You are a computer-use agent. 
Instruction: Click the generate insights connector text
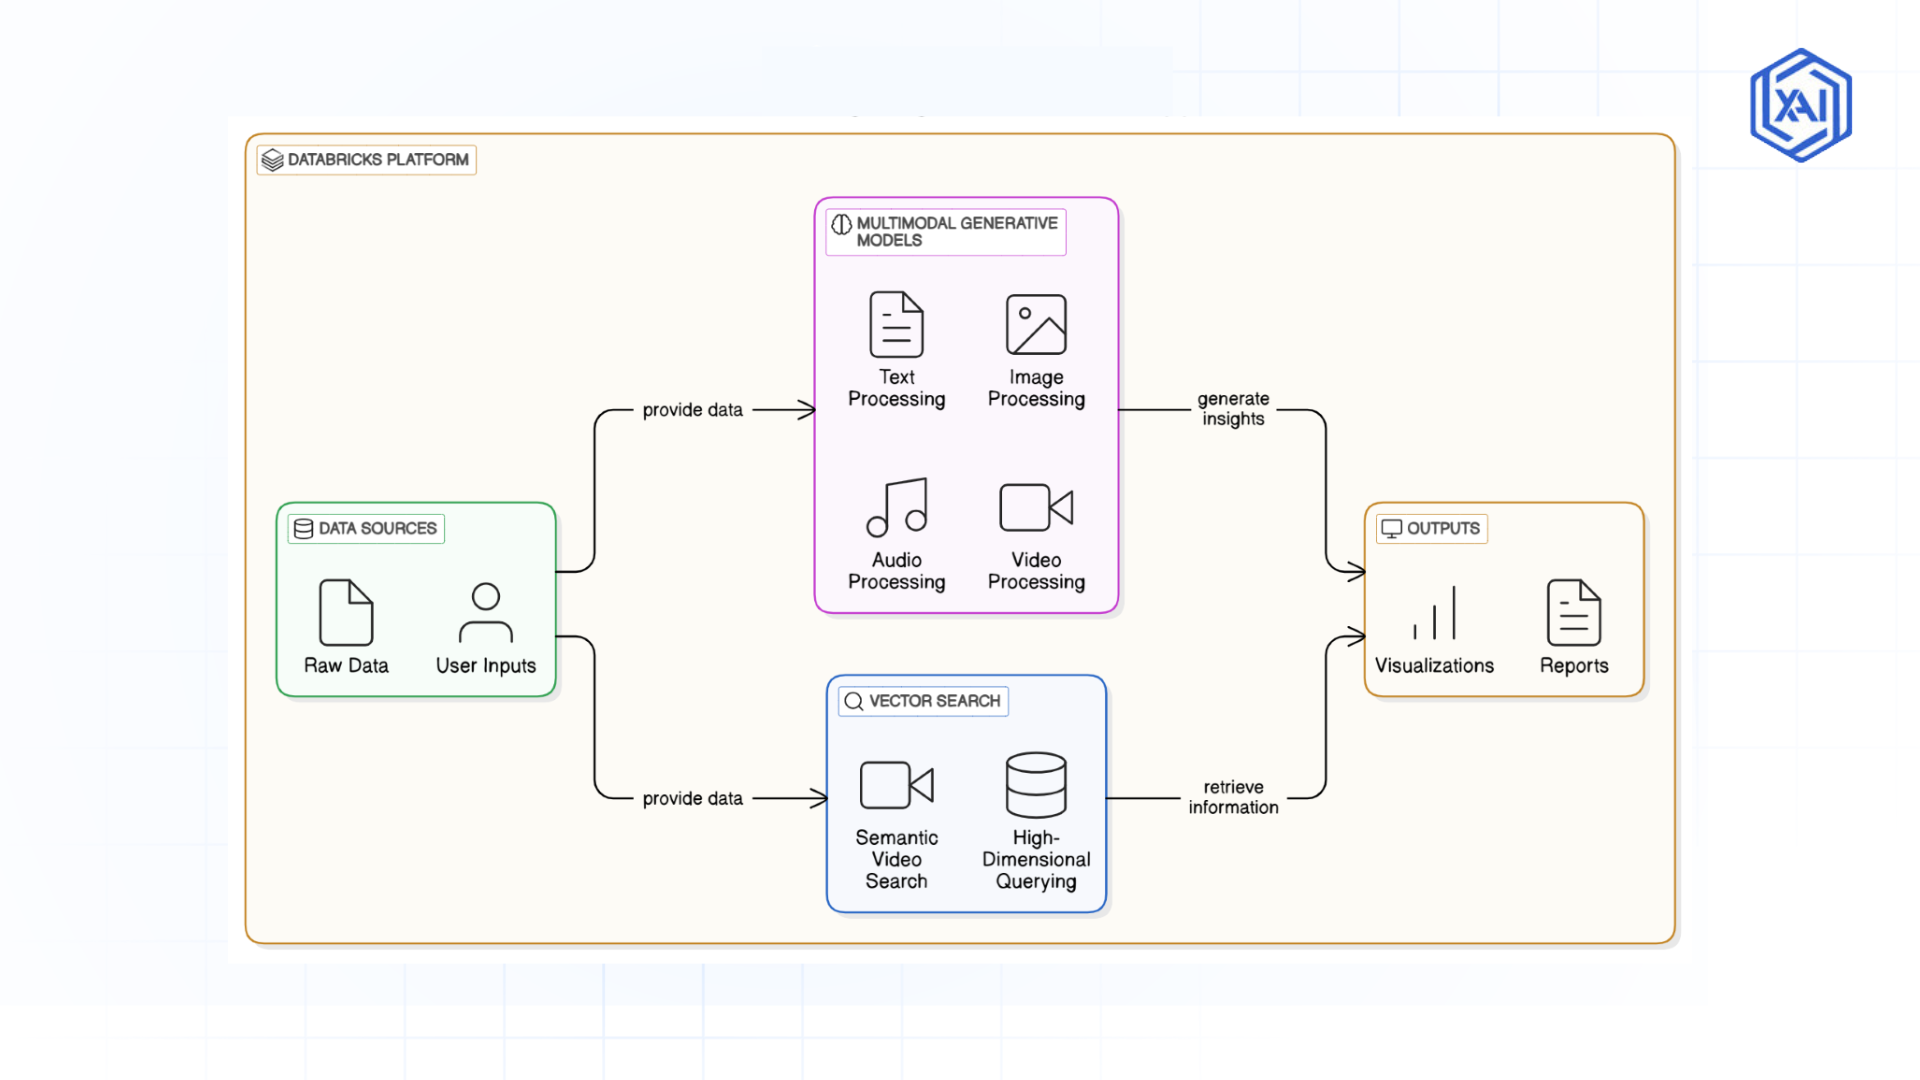(1233, 408)
